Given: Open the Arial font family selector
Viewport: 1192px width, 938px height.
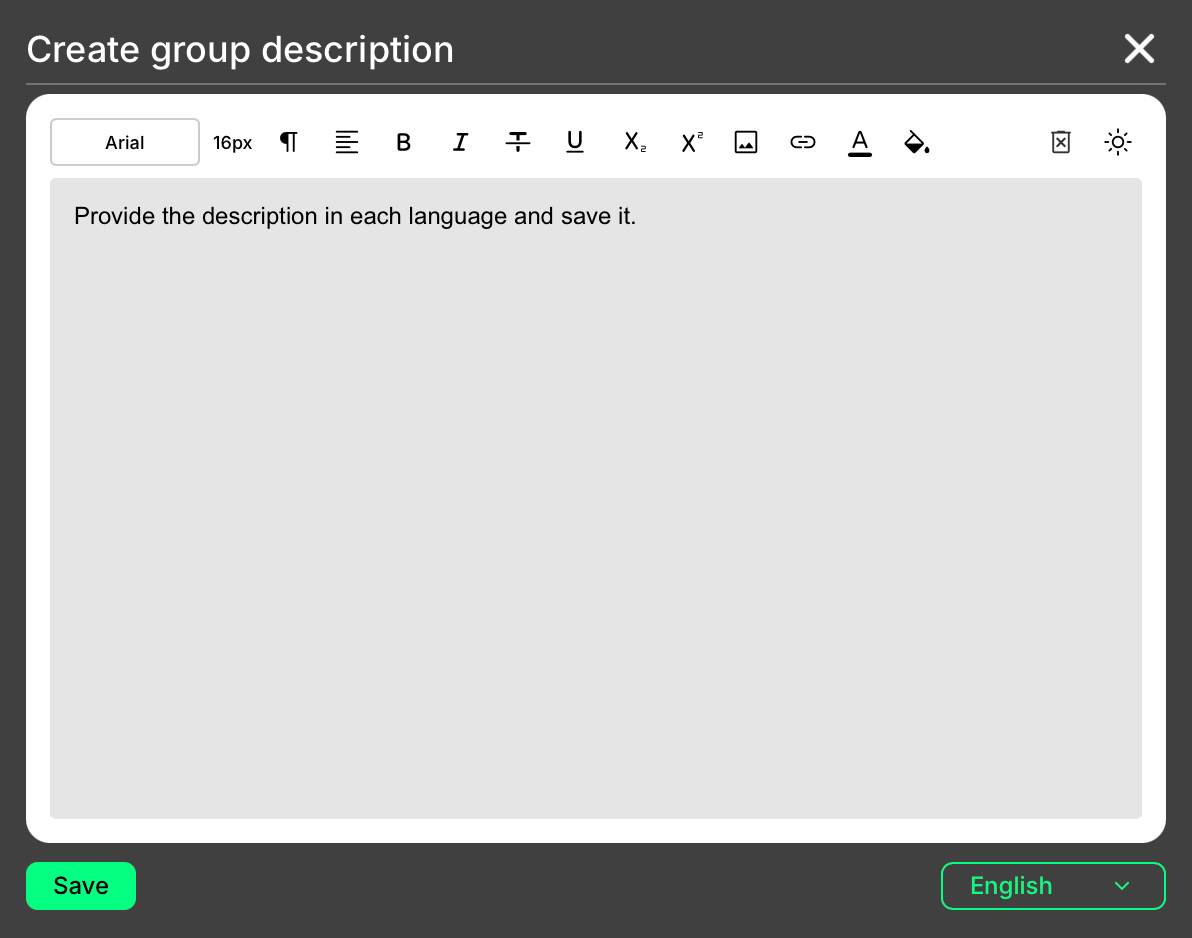Looking at the screenshot, I should click(125, 142).
